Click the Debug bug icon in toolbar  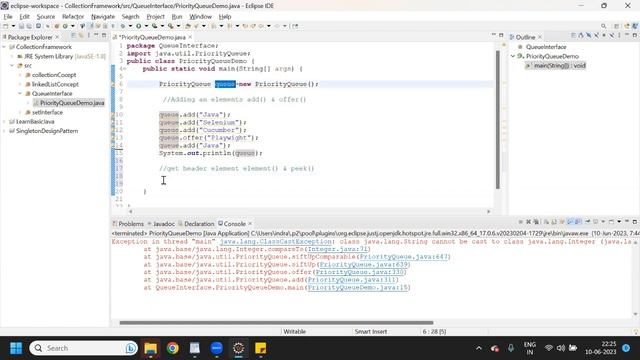tap(122, 26)
